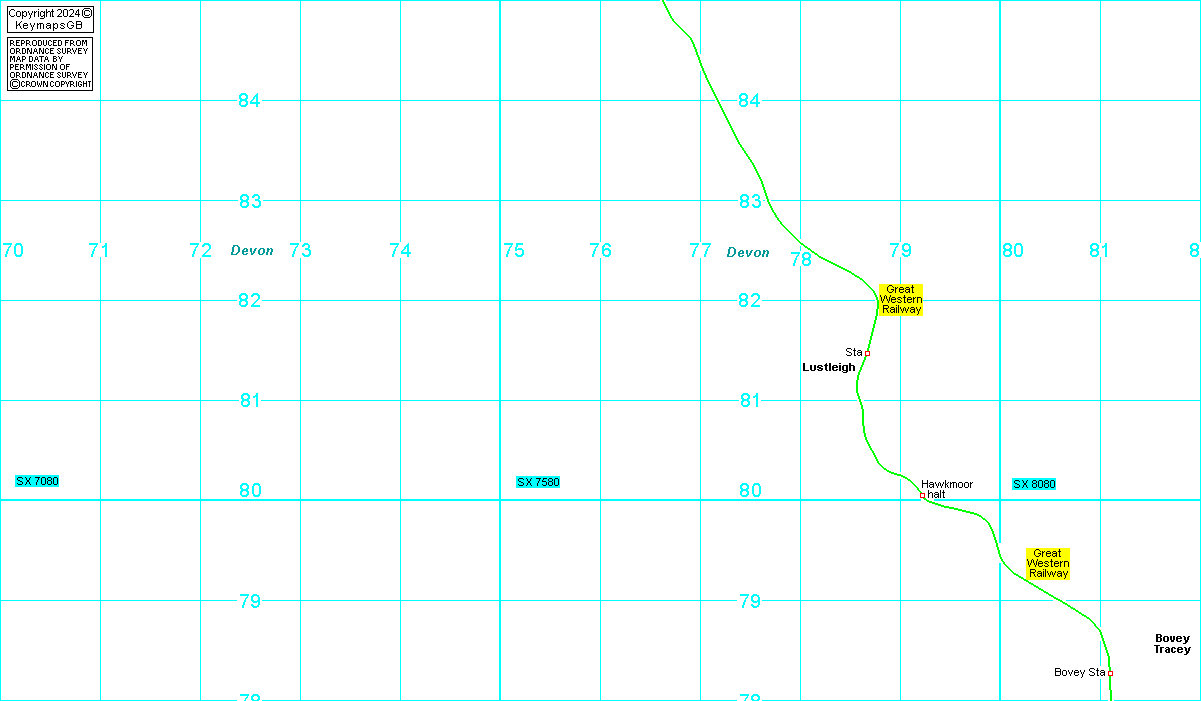The image size is (1201, 701).
Task: Click the Hawkmoor halt text label
Action: (x=946, y=489)
